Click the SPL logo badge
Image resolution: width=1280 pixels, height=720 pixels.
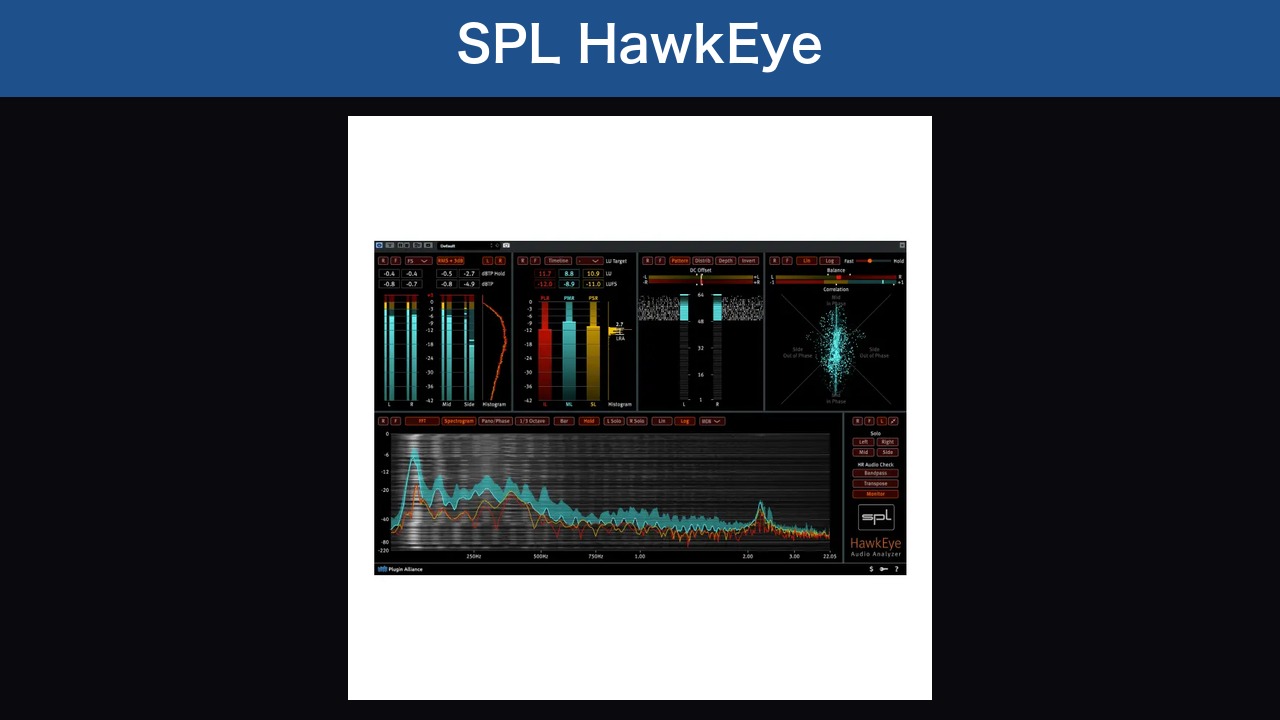876,517
